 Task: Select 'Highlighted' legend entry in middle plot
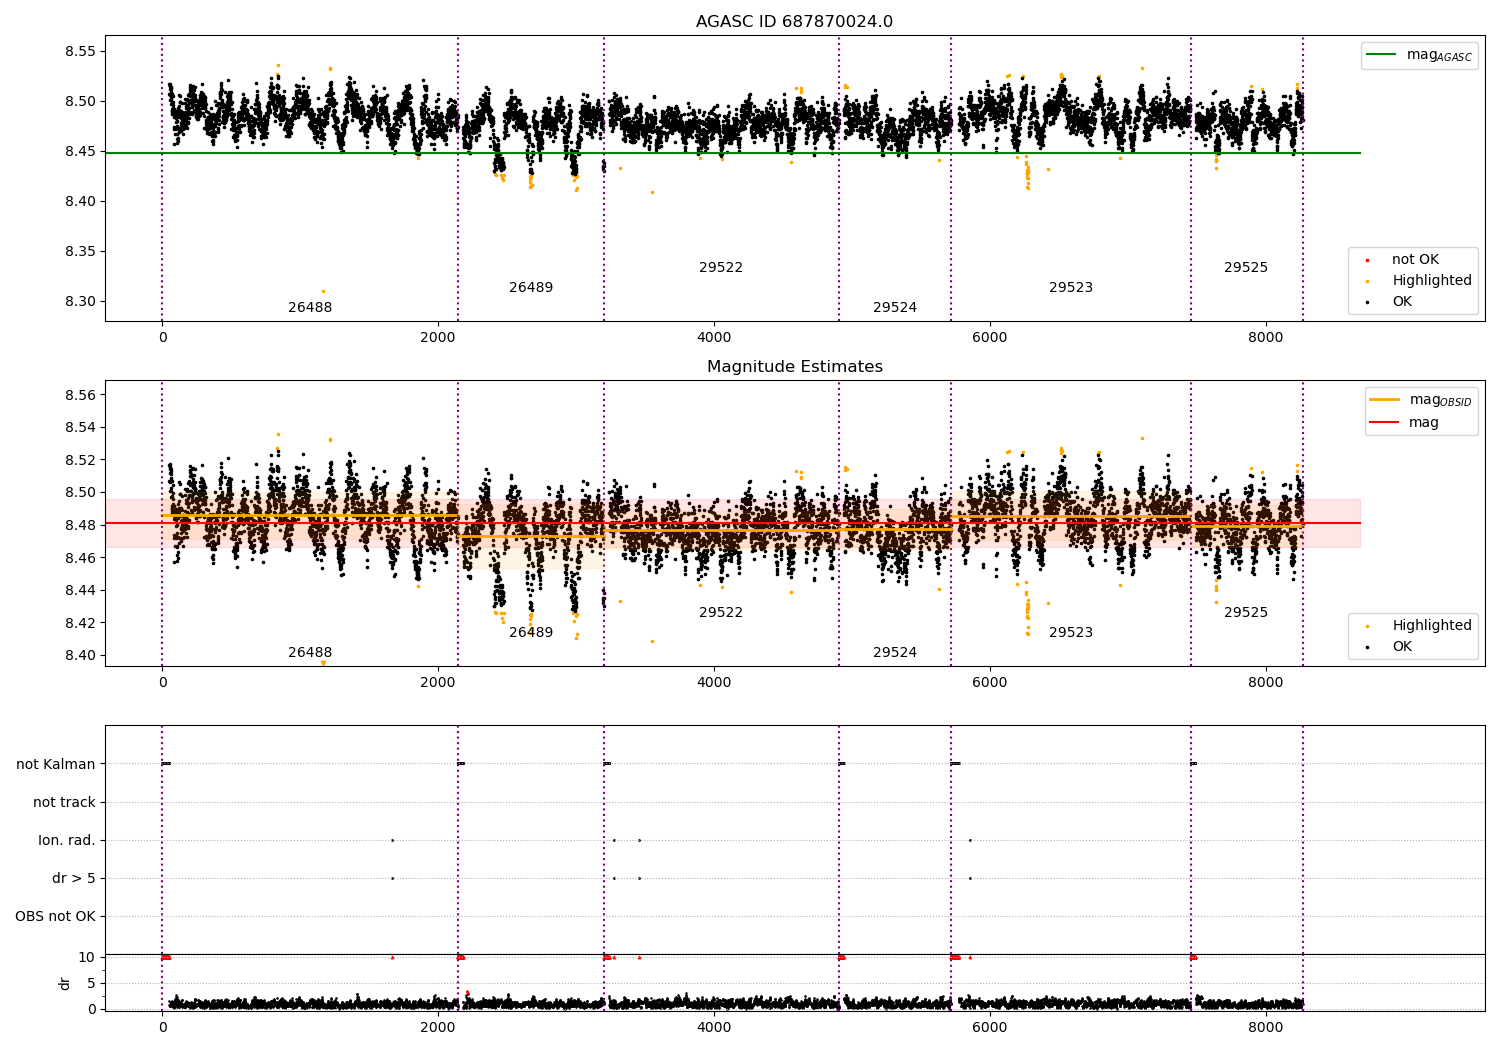click(1431, 626)
